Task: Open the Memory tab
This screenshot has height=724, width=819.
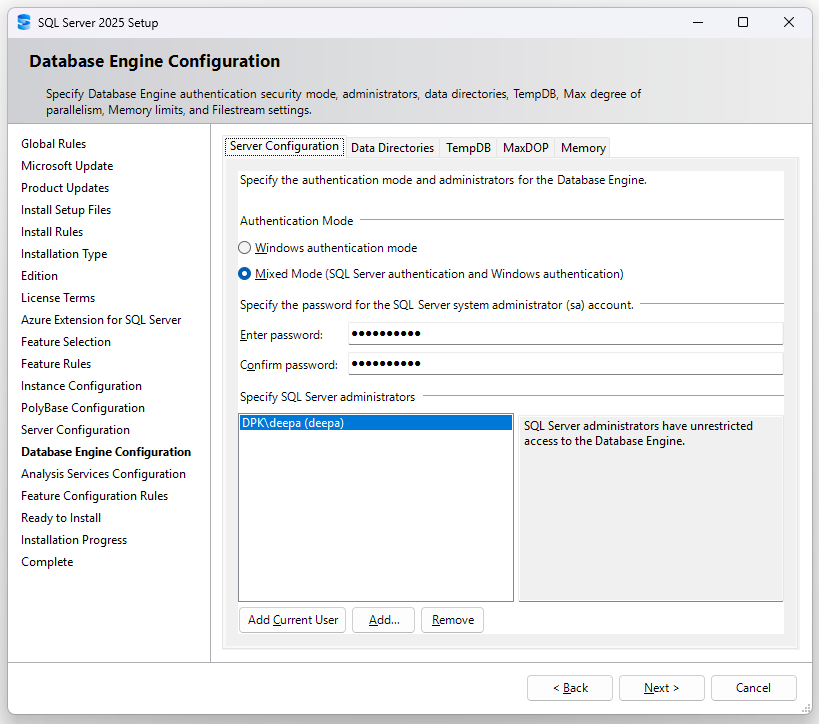Action: pos(582,147)
